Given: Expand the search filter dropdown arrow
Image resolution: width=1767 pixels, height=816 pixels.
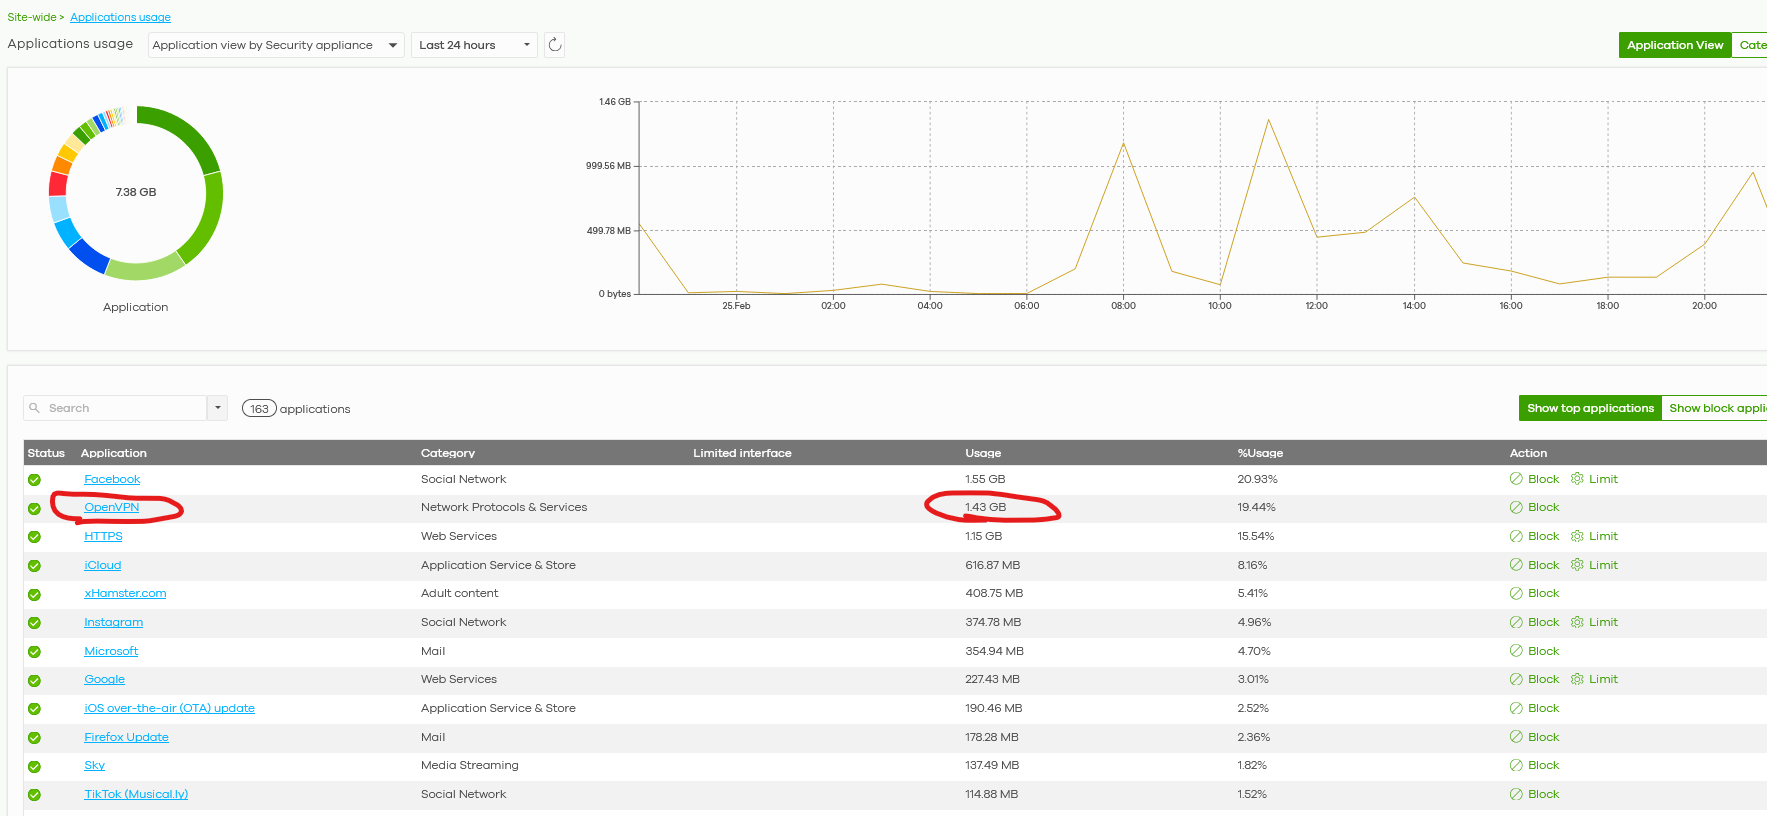Looking at the screenshot, I should (217, 408).
